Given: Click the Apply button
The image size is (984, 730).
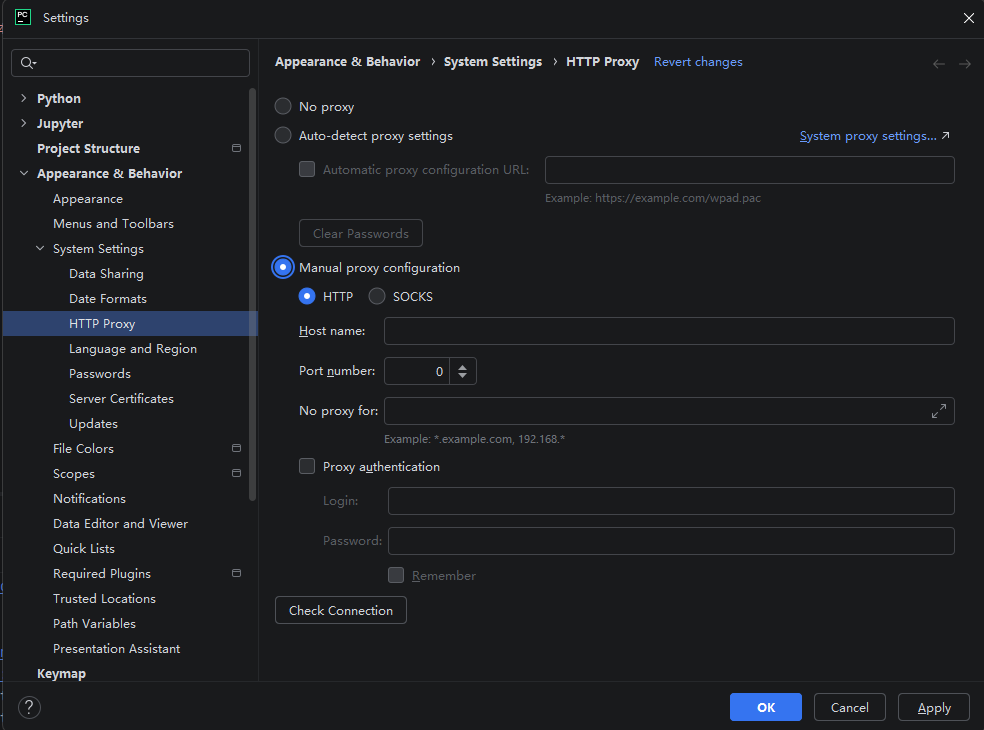Looking at the screenshot, I should tap(934, 707).
